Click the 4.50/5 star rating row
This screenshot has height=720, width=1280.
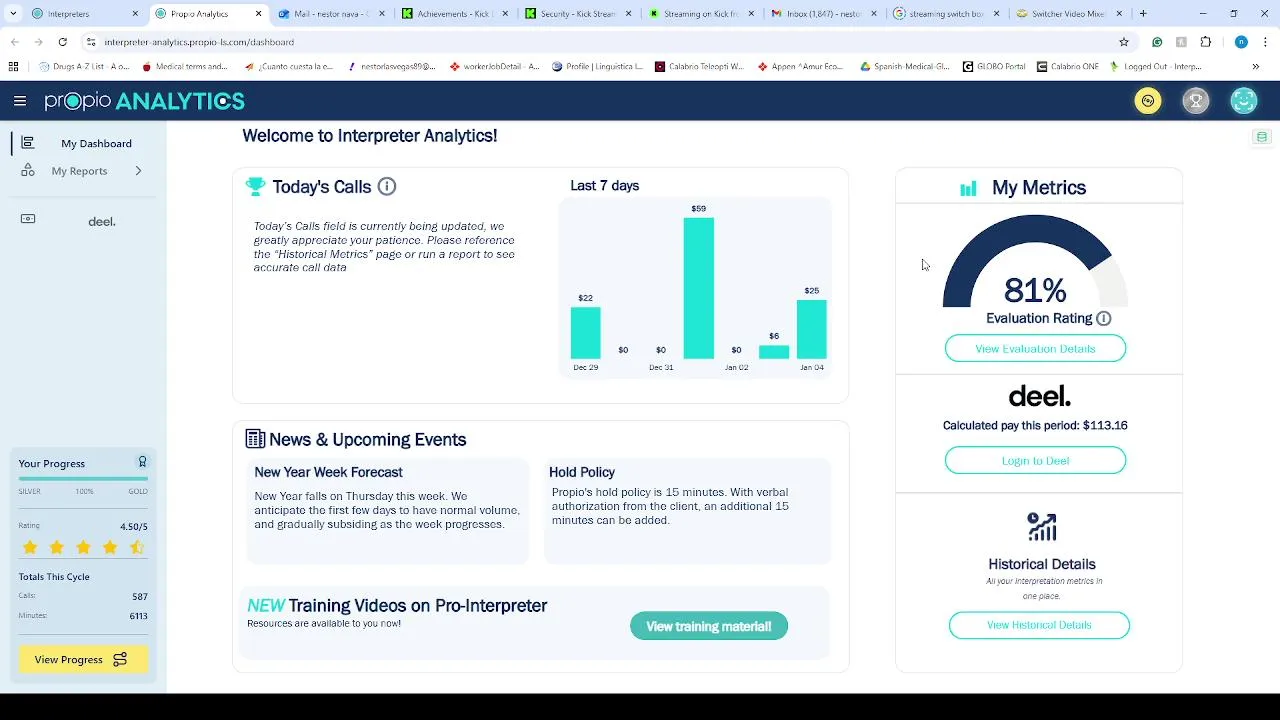tap(83, 547)
